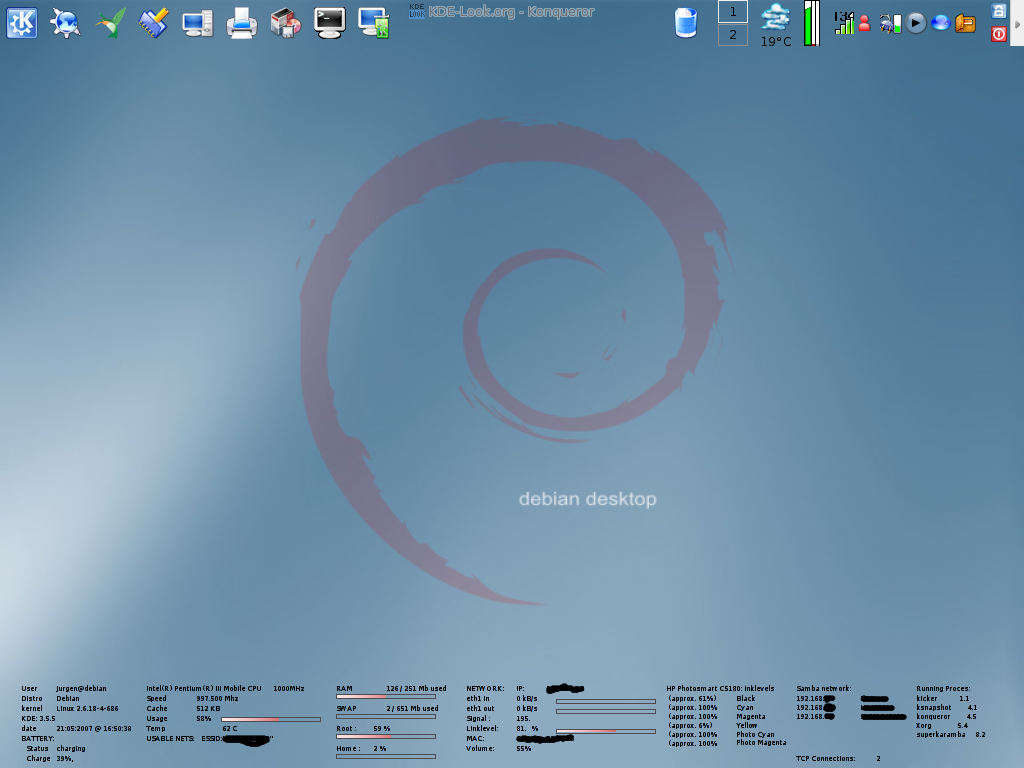Click the CPU Usage progress bar
Image resolution: width=1024 pixels, height=768 pixels.
tap(271, 719)
